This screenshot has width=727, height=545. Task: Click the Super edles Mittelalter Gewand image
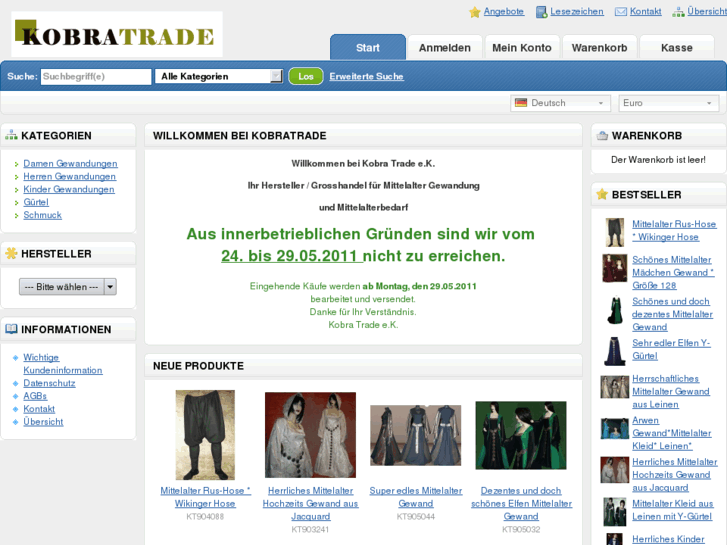[415, 435]
